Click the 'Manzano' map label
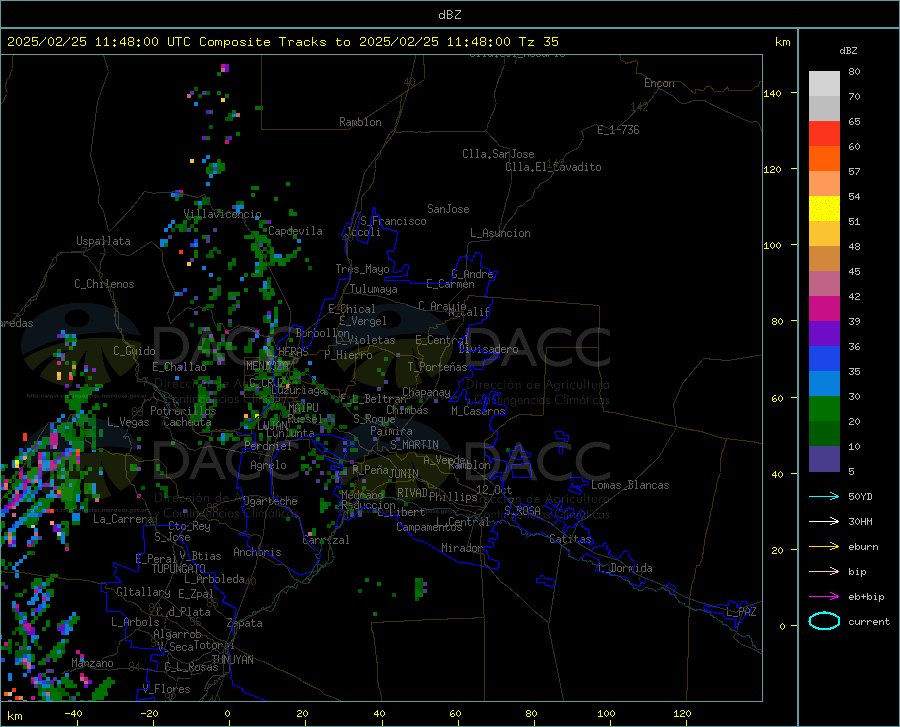Viewport: 900px width, 727px height. click(x=92, y=663)
